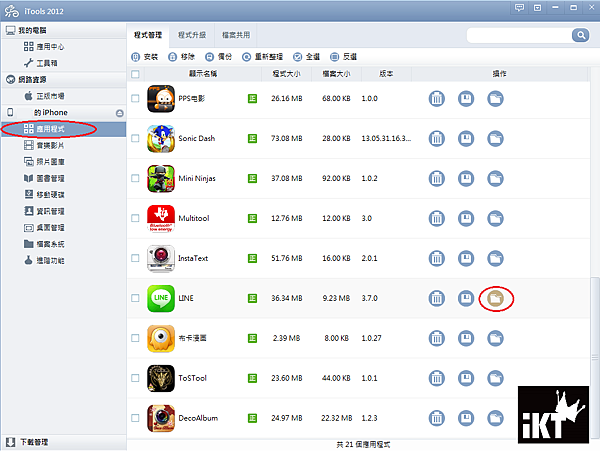Check the box for PPS电影
The image size is (600, 457).
[x=135, y=99]
